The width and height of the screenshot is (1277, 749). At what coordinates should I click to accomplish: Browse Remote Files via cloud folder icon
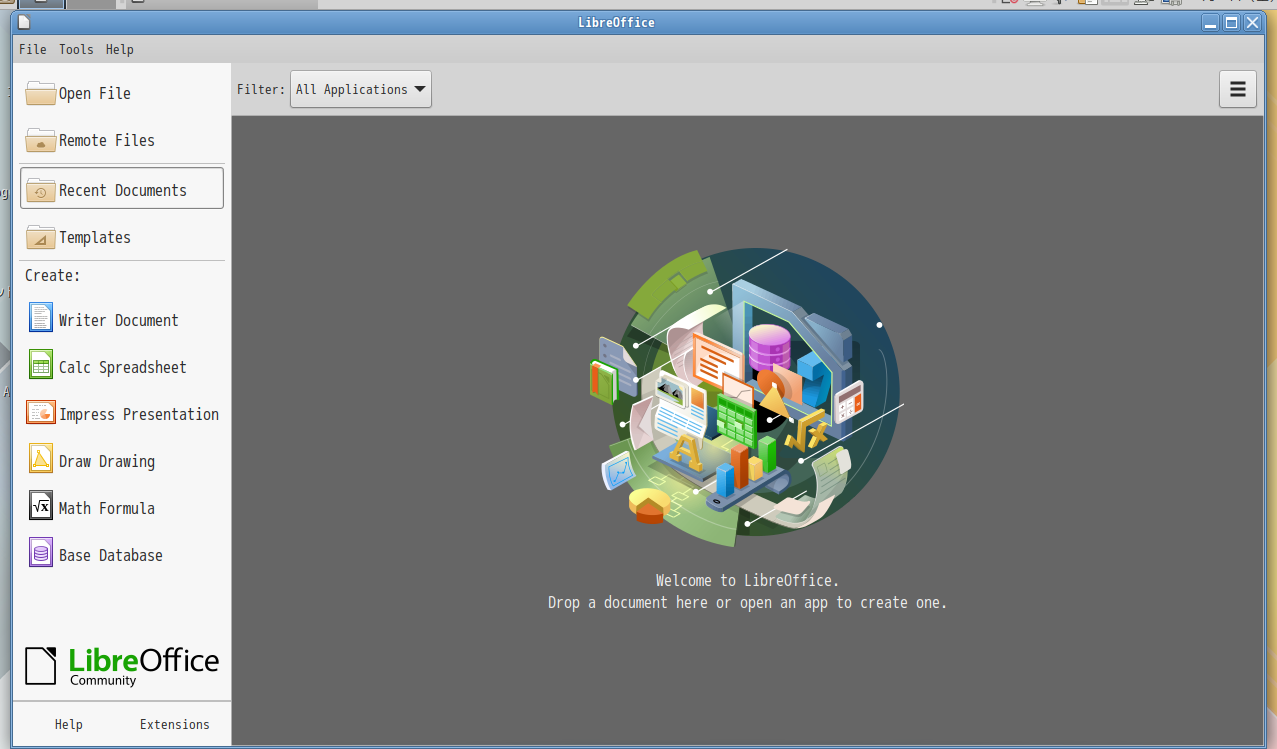(x=41, y=140)
